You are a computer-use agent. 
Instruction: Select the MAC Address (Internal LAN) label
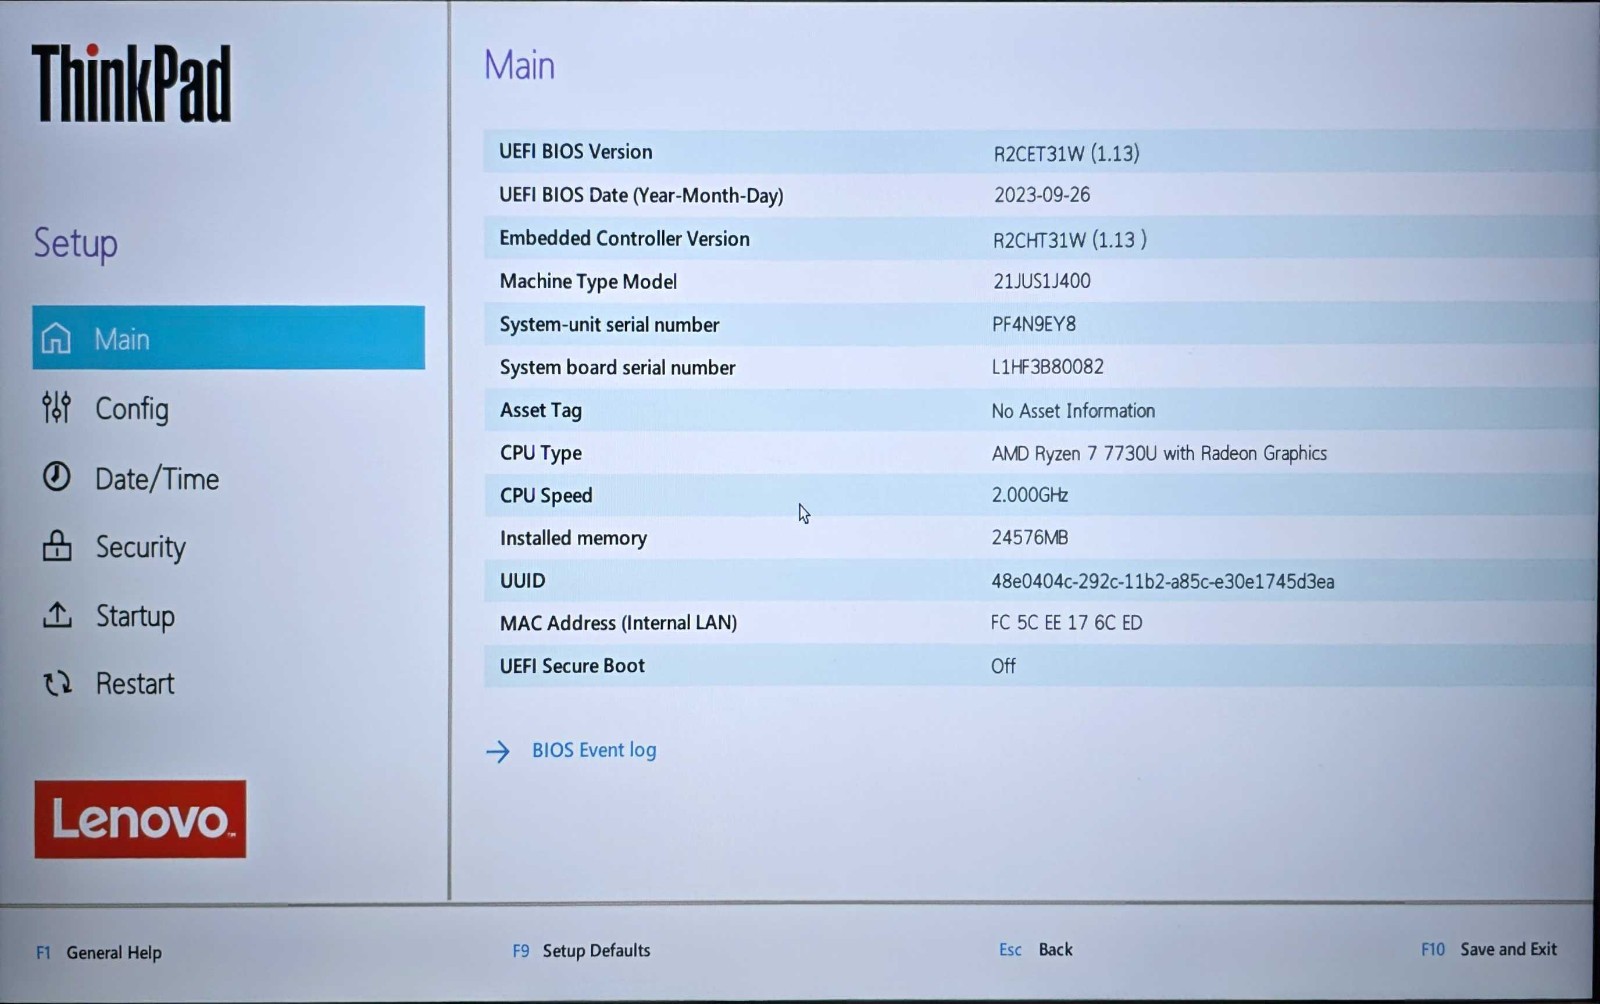pyautogui.click(x=619, y=623)
